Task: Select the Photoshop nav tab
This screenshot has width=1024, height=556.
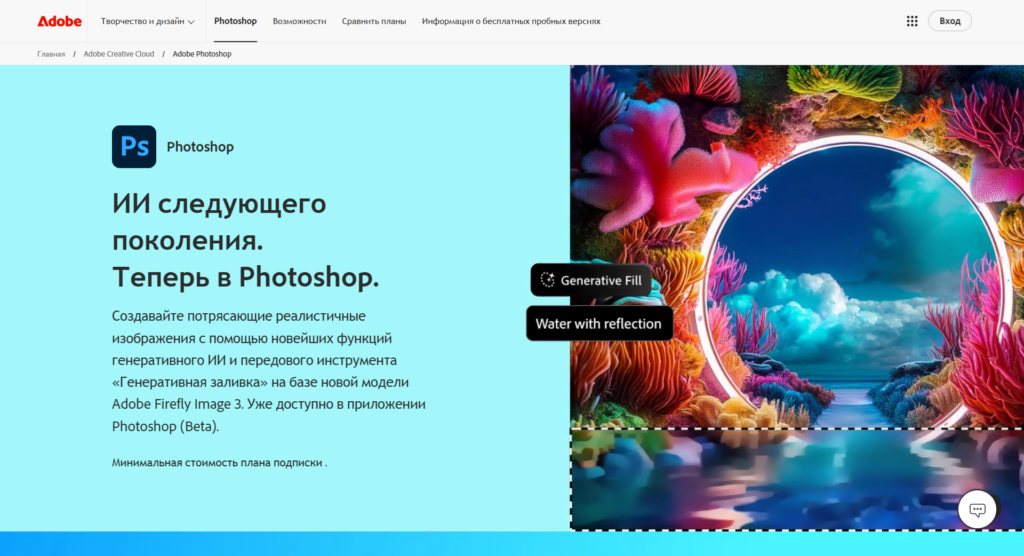Action: 235,21
